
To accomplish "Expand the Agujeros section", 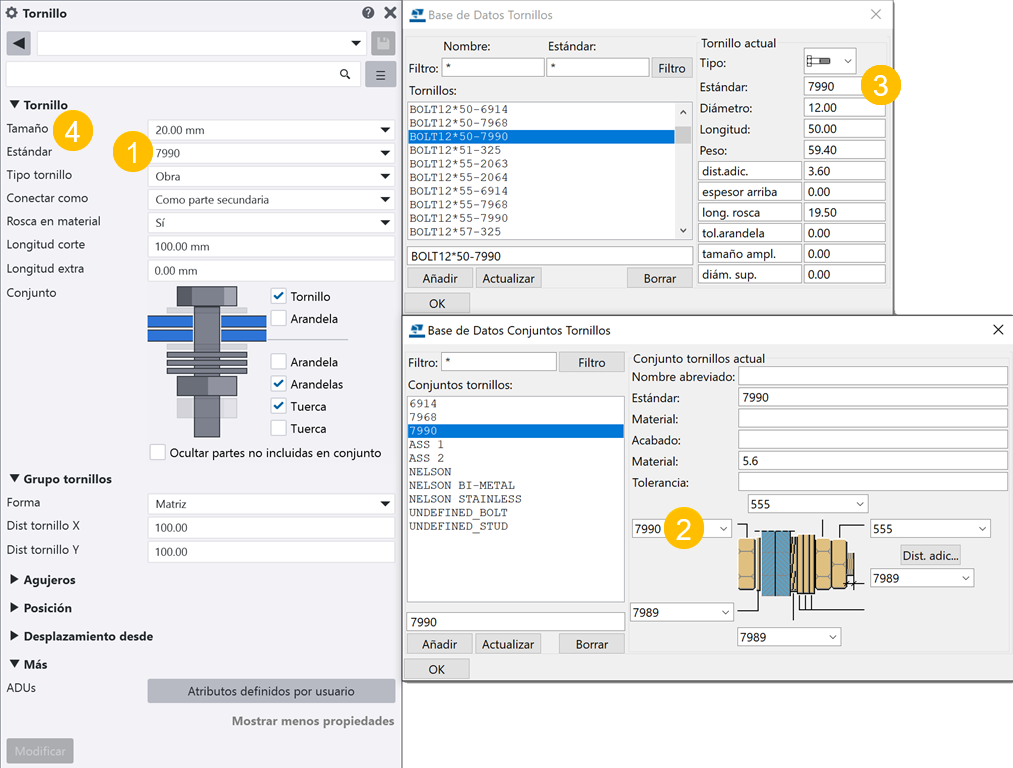I will pyautogui.click(x=49, y=580).
